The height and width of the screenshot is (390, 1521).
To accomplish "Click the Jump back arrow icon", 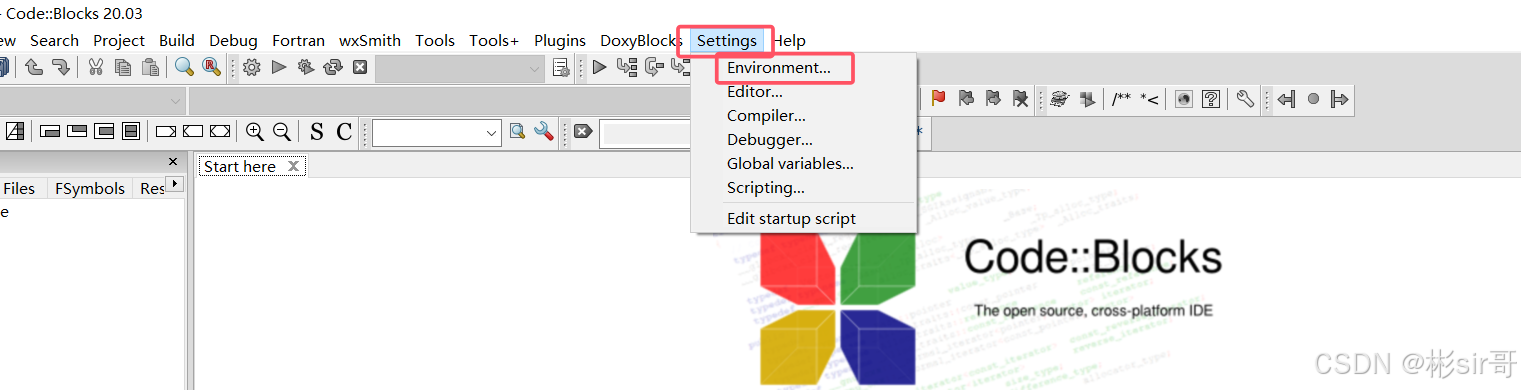I will pos(1287,98).
